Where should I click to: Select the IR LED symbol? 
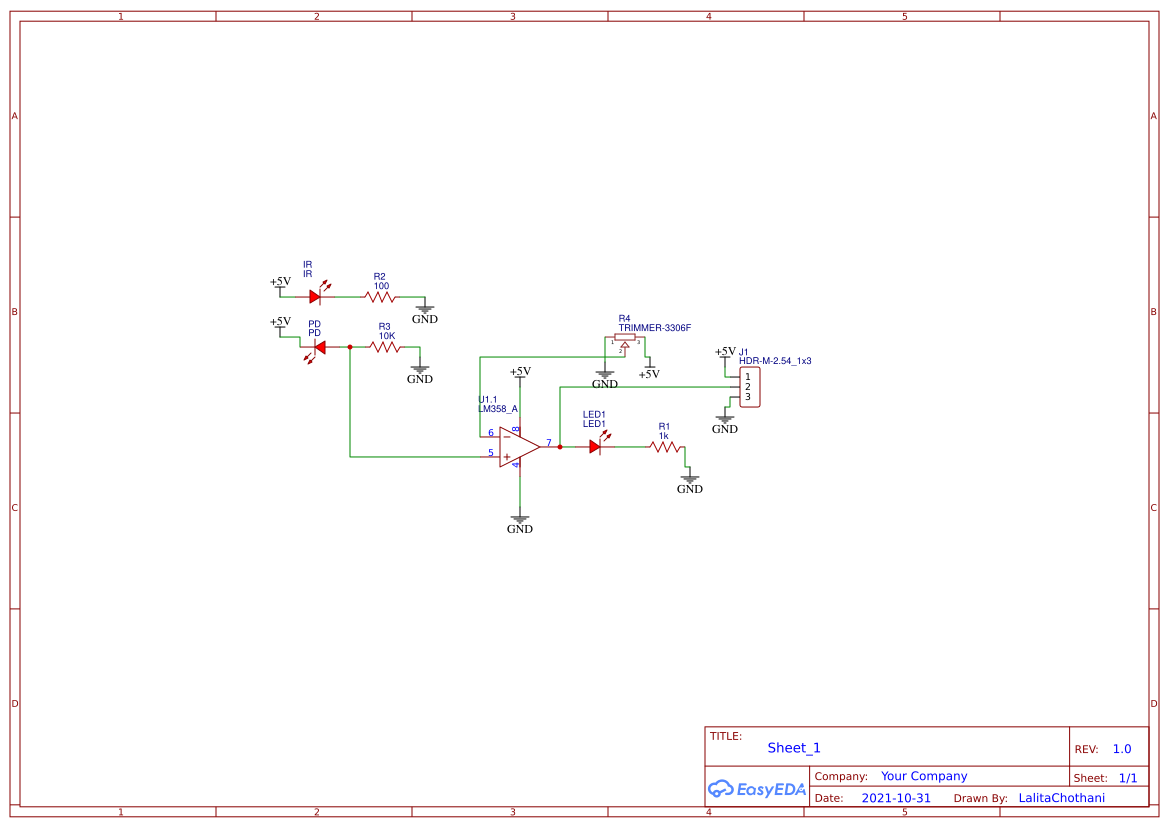point(316,296)
